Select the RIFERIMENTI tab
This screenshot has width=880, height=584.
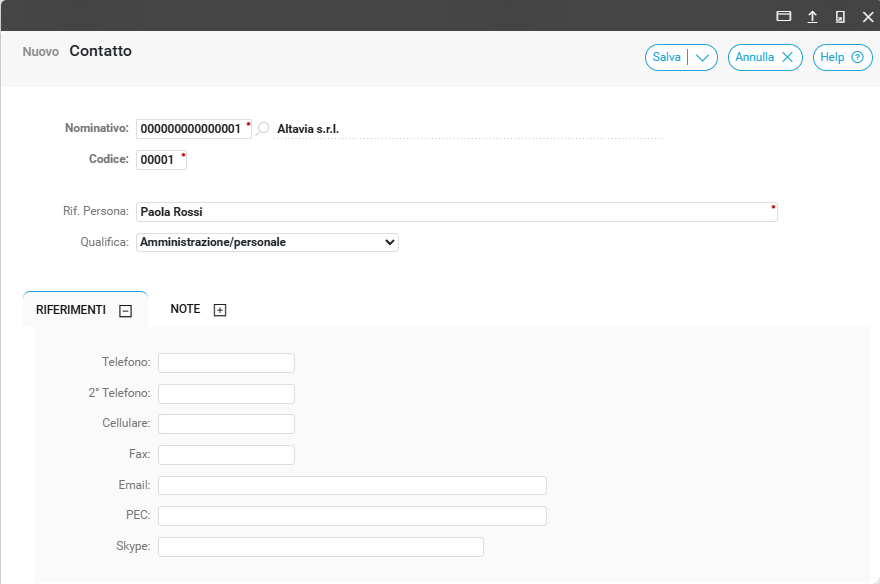pyautogui.click(x=71, y=310)
